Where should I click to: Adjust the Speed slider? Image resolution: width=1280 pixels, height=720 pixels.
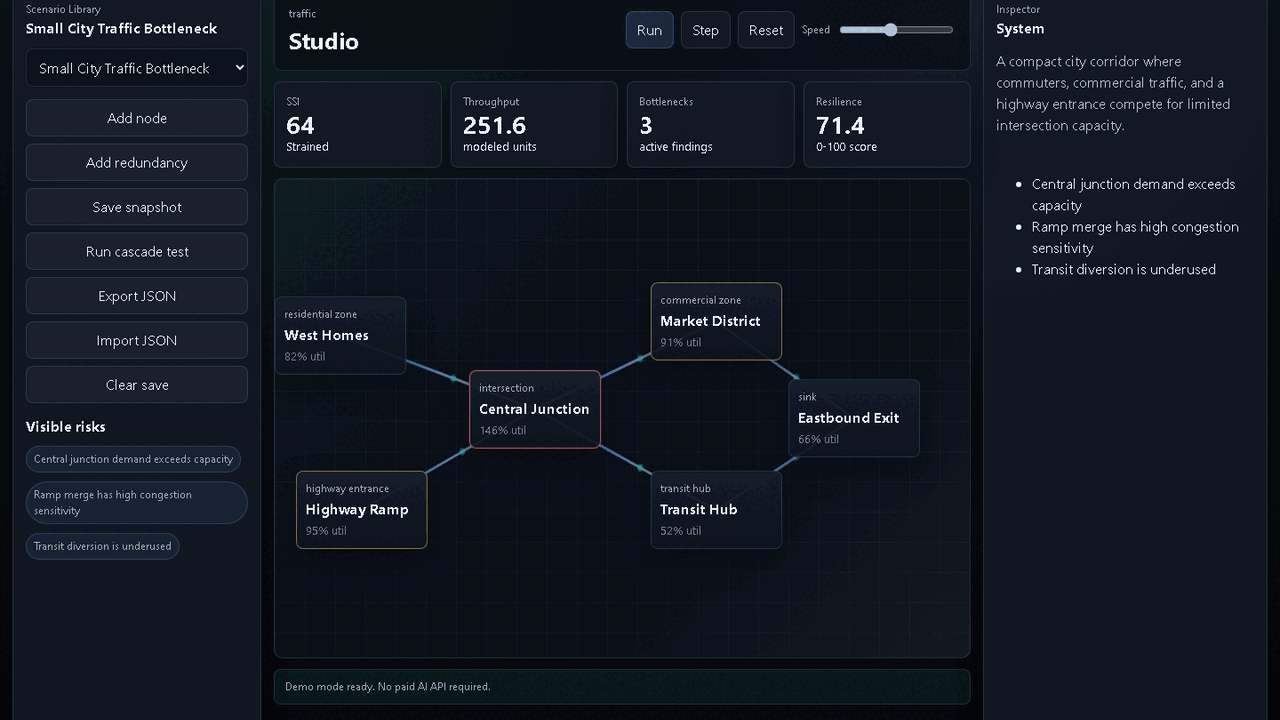pyautogui.click(x=896, y=30)
